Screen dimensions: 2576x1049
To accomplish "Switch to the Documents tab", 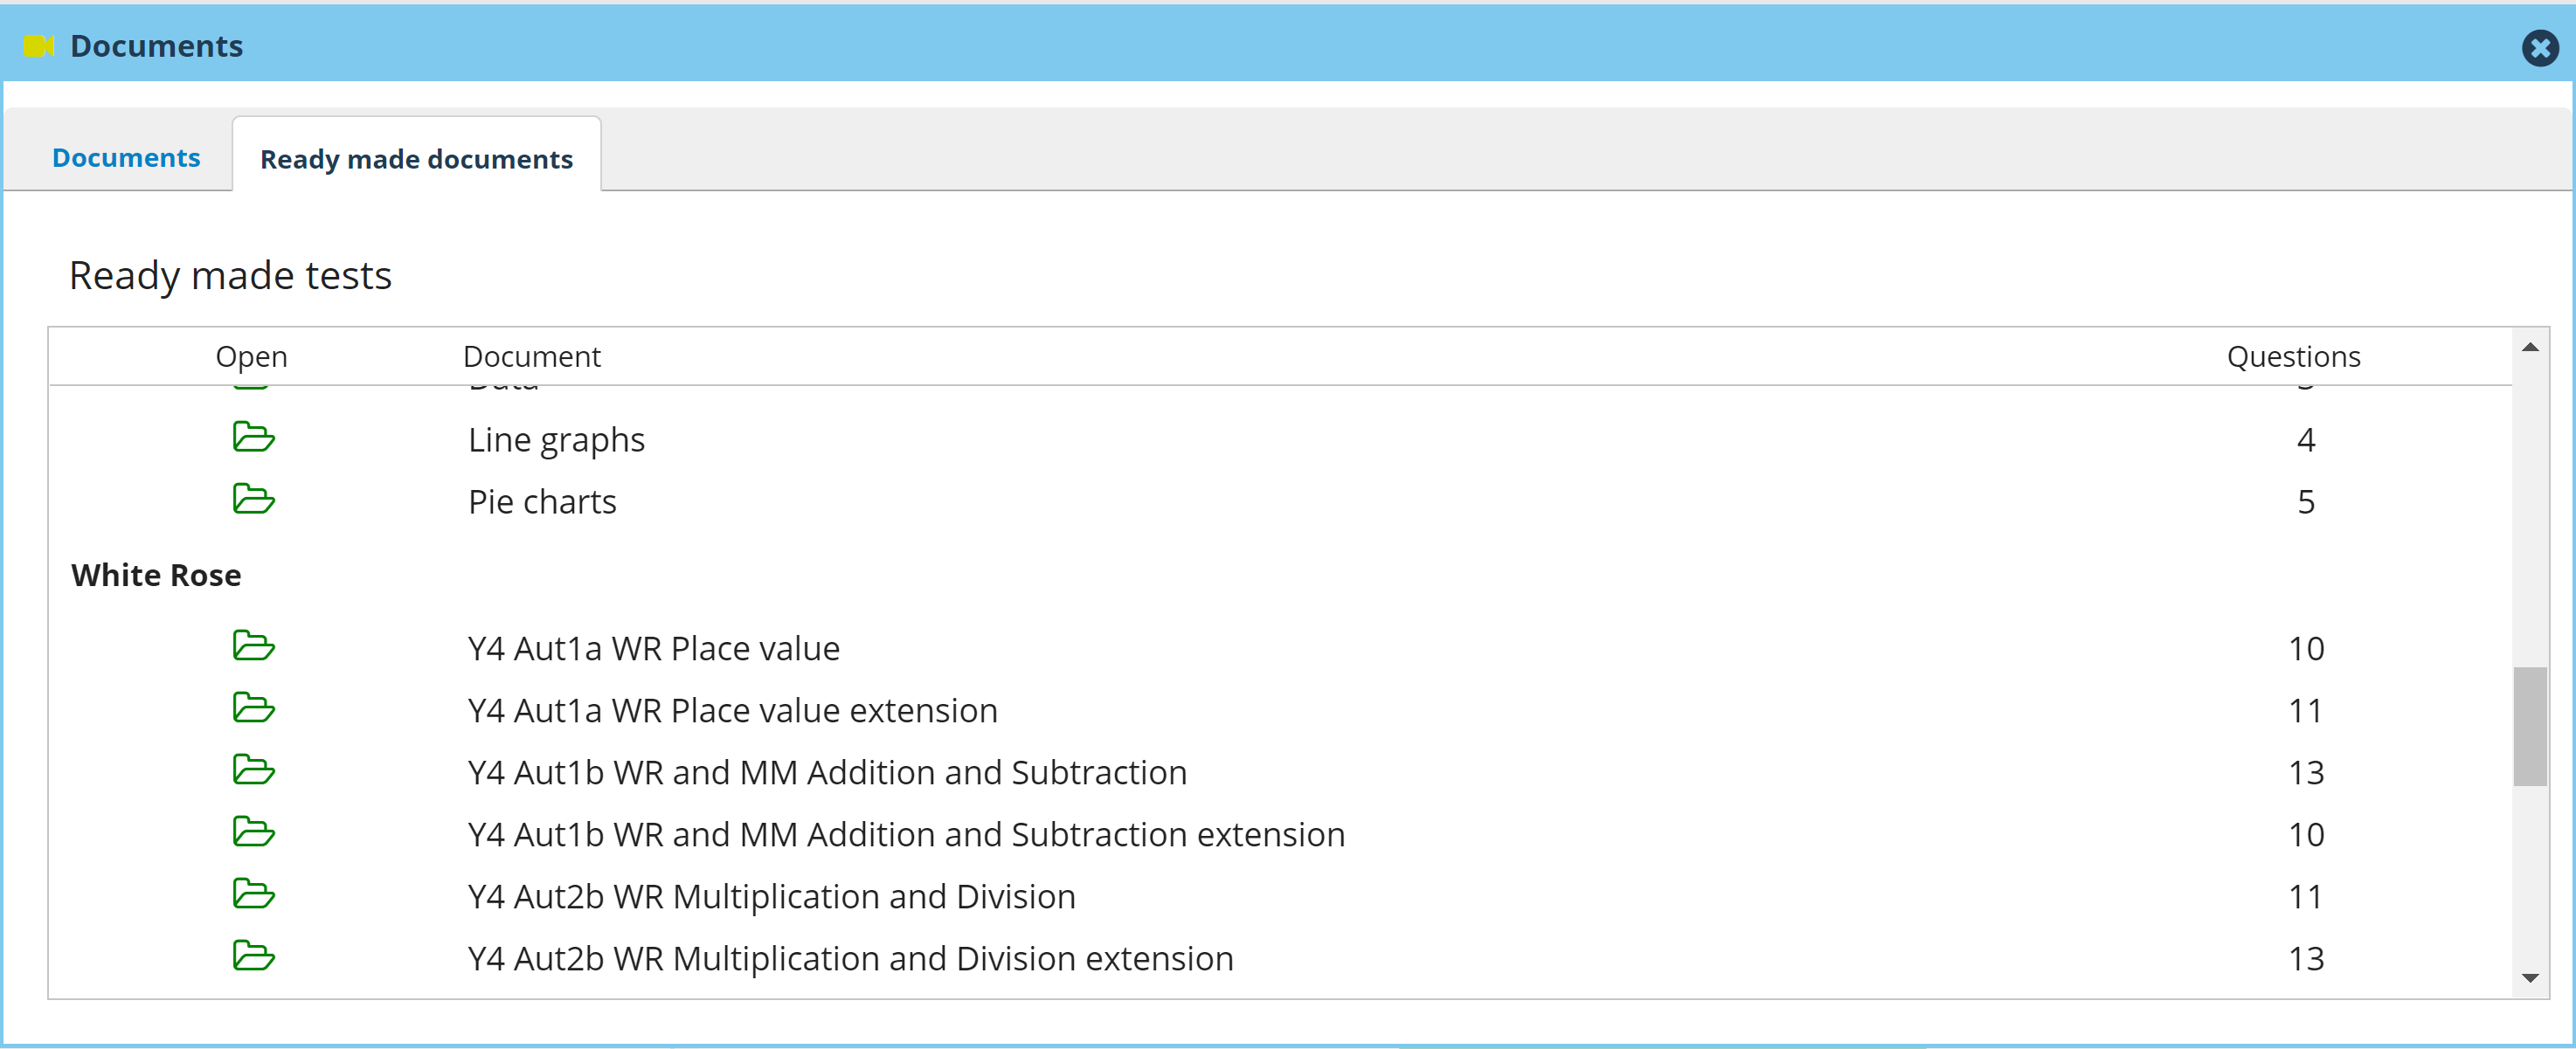I will point(126,158).
